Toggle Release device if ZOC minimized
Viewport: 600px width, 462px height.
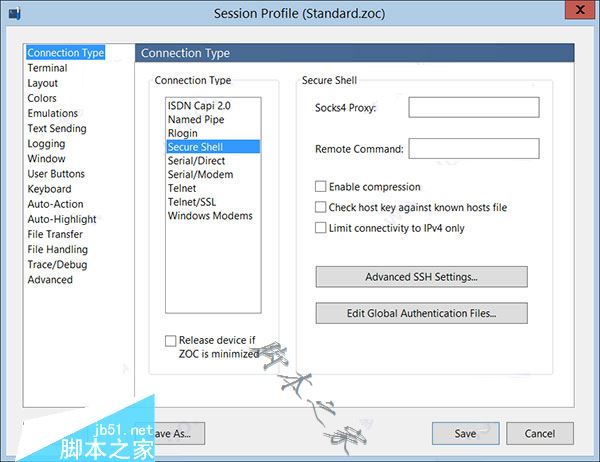171,341
